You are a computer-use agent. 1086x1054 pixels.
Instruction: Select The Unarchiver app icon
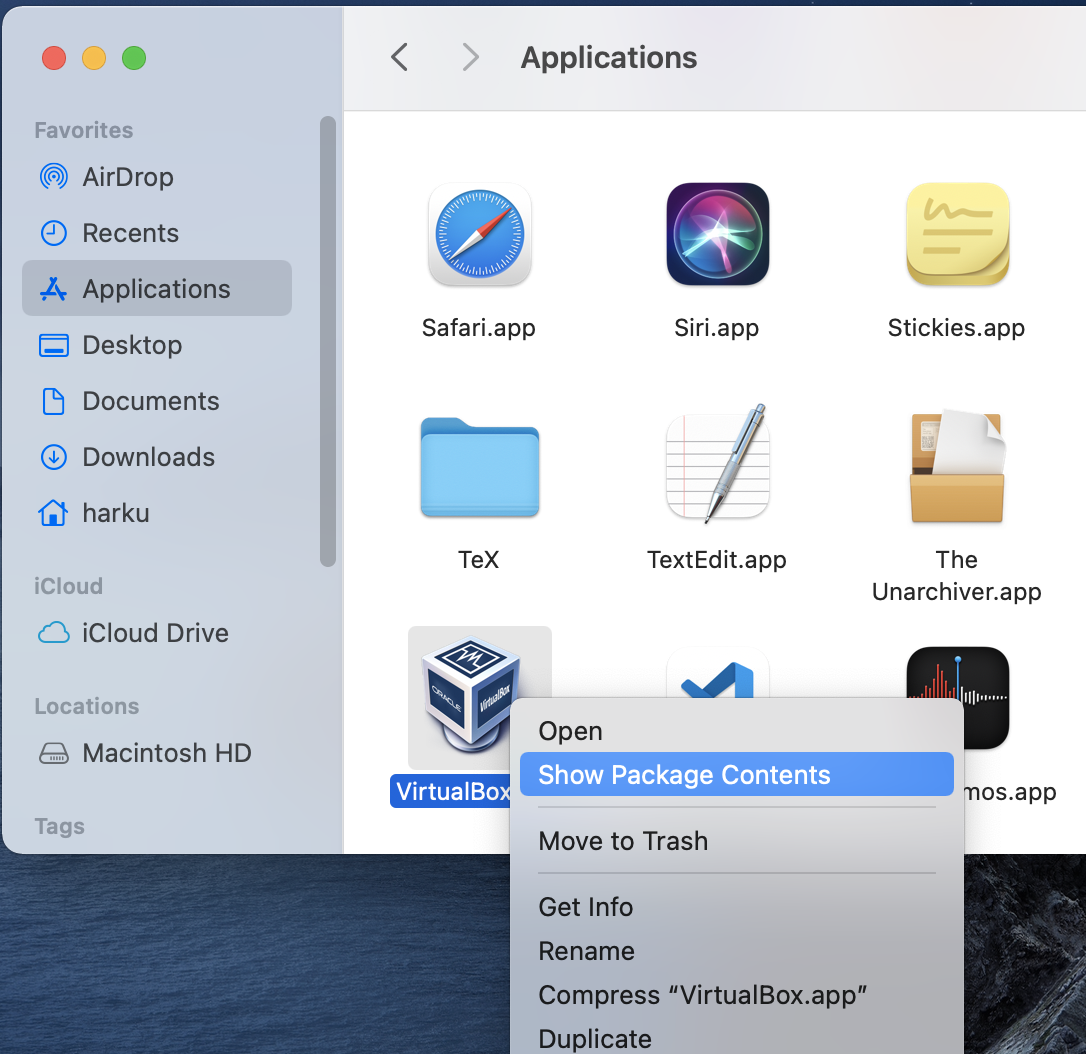957,465
